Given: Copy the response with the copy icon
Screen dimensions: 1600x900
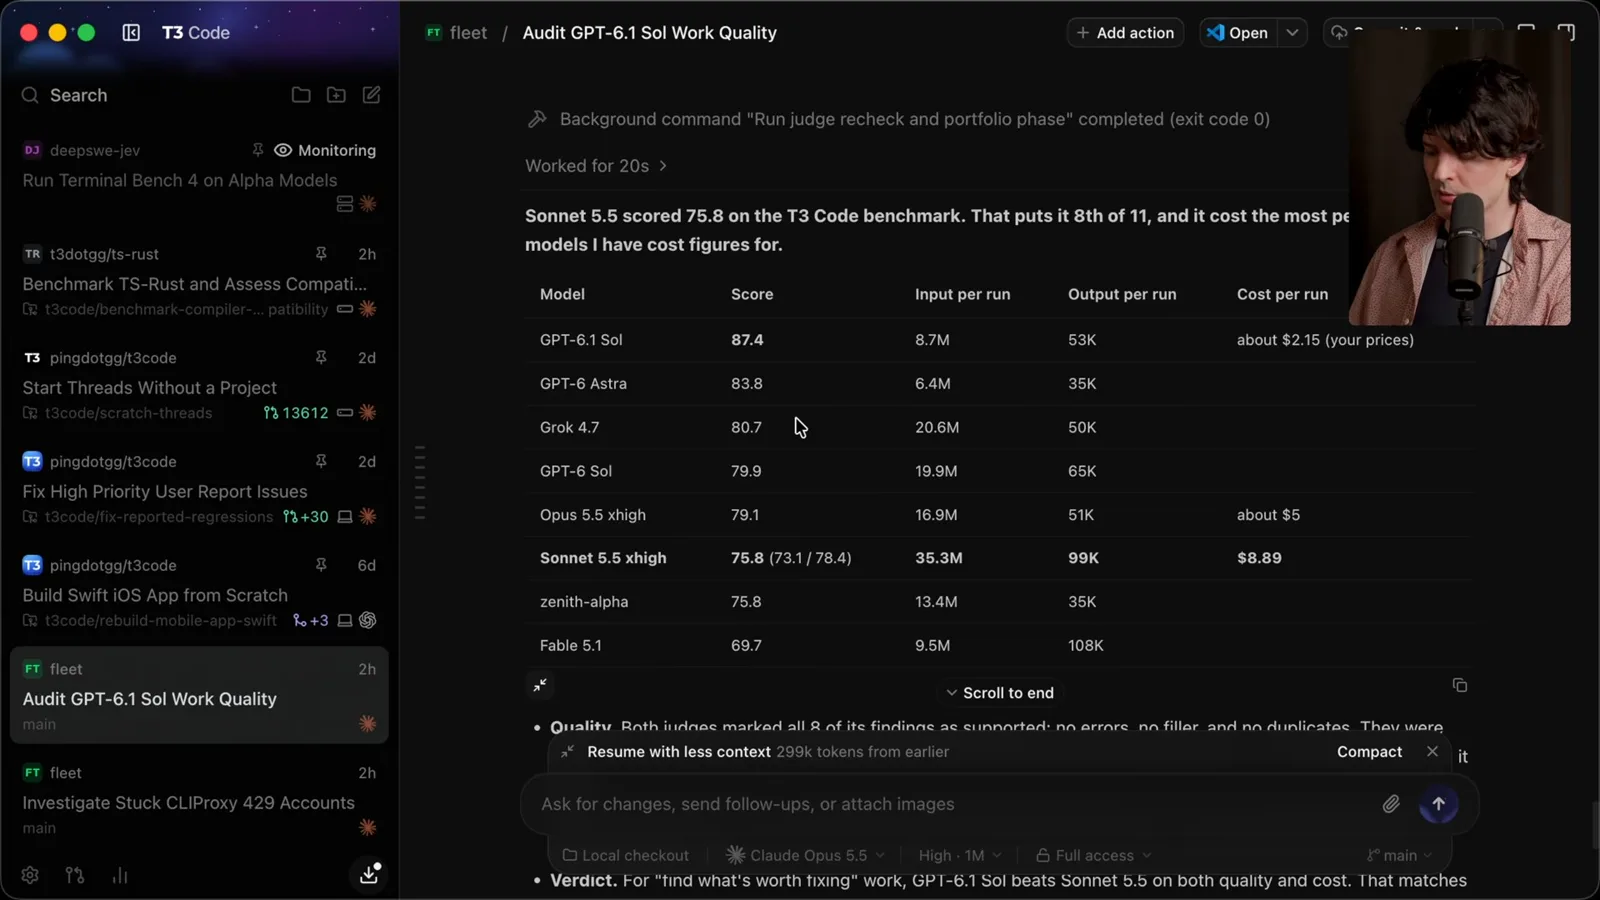Looking at the screenshot, I should (1459, 685).
